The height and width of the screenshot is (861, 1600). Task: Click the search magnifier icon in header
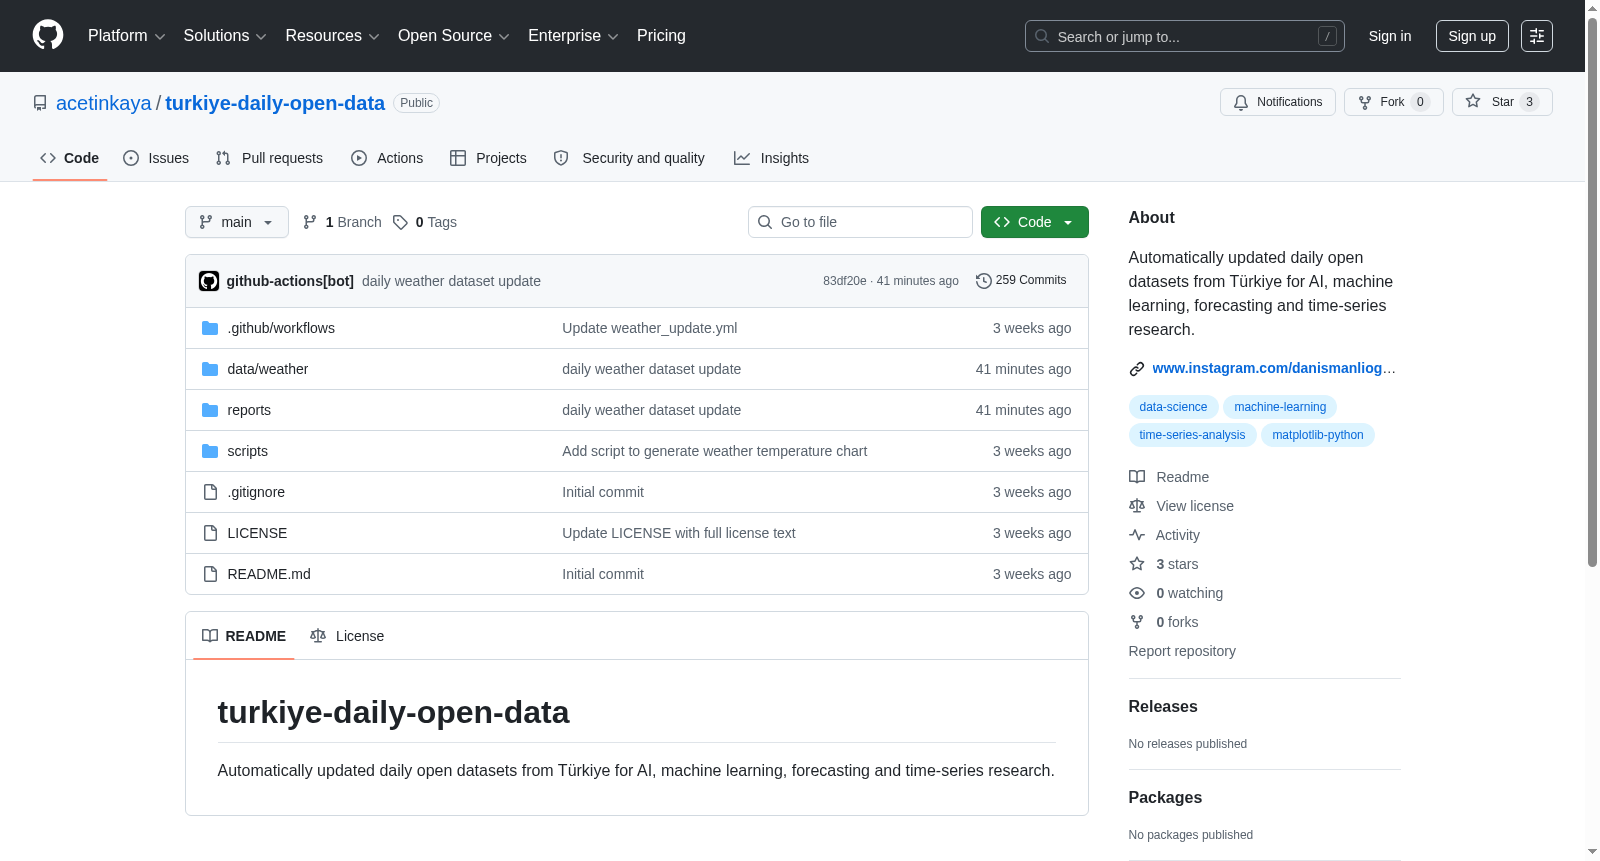click(x=1042, y=36)
